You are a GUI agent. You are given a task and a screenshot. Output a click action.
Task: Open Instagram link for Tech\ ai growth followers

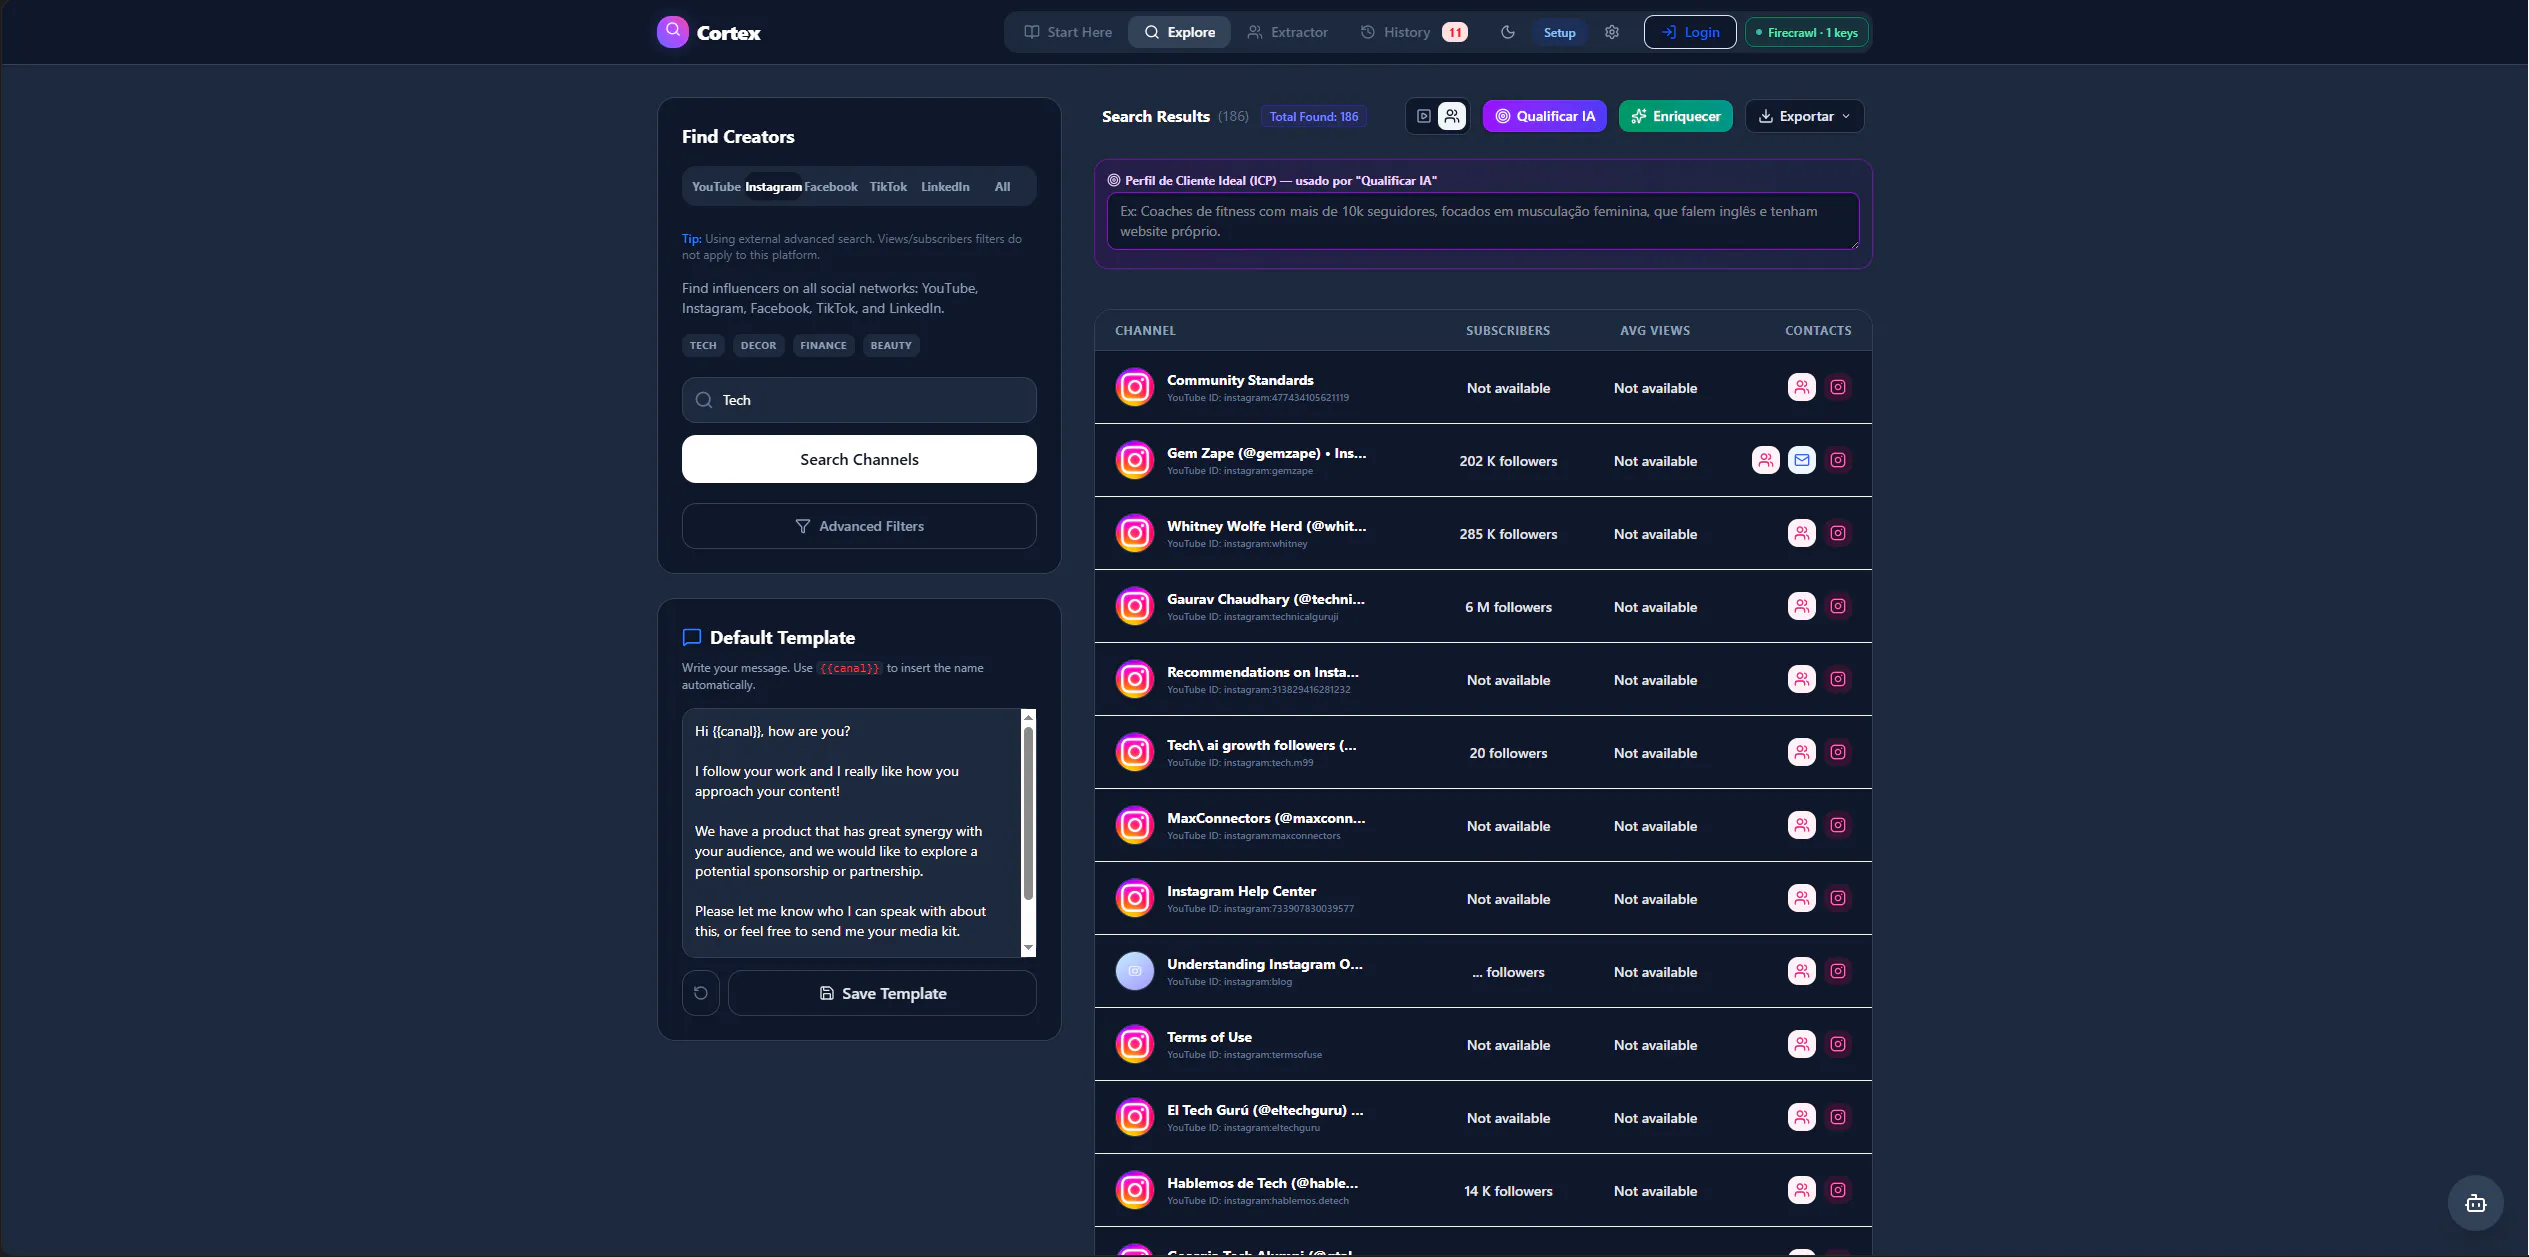[x=1838, y=752]
